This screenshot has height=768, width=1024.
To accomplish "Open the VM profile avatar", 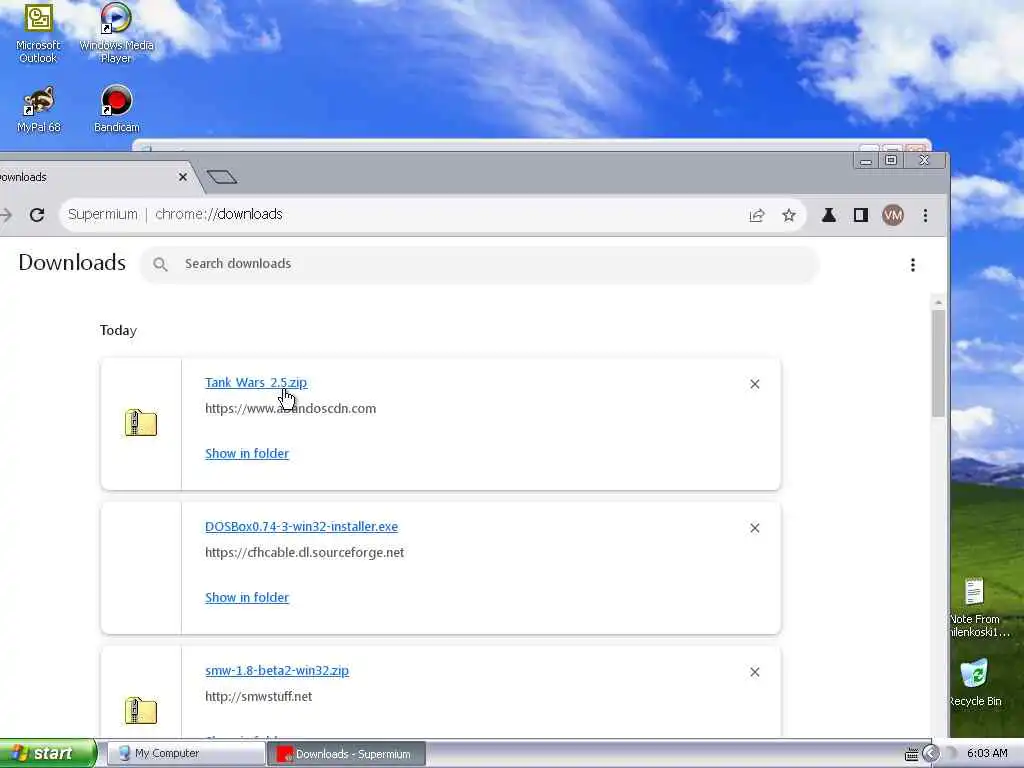I will [x=893, y=215].
